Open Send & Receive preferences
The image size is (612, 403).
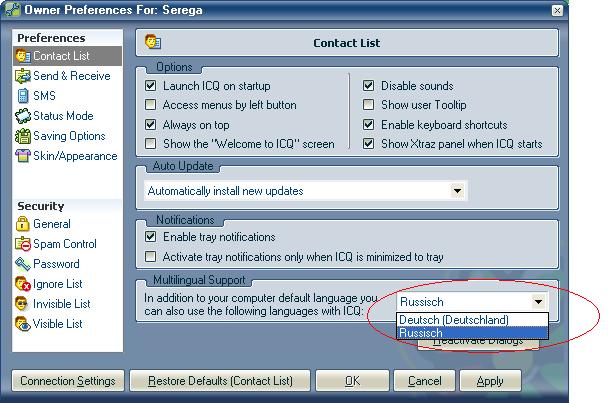(72, 76)
